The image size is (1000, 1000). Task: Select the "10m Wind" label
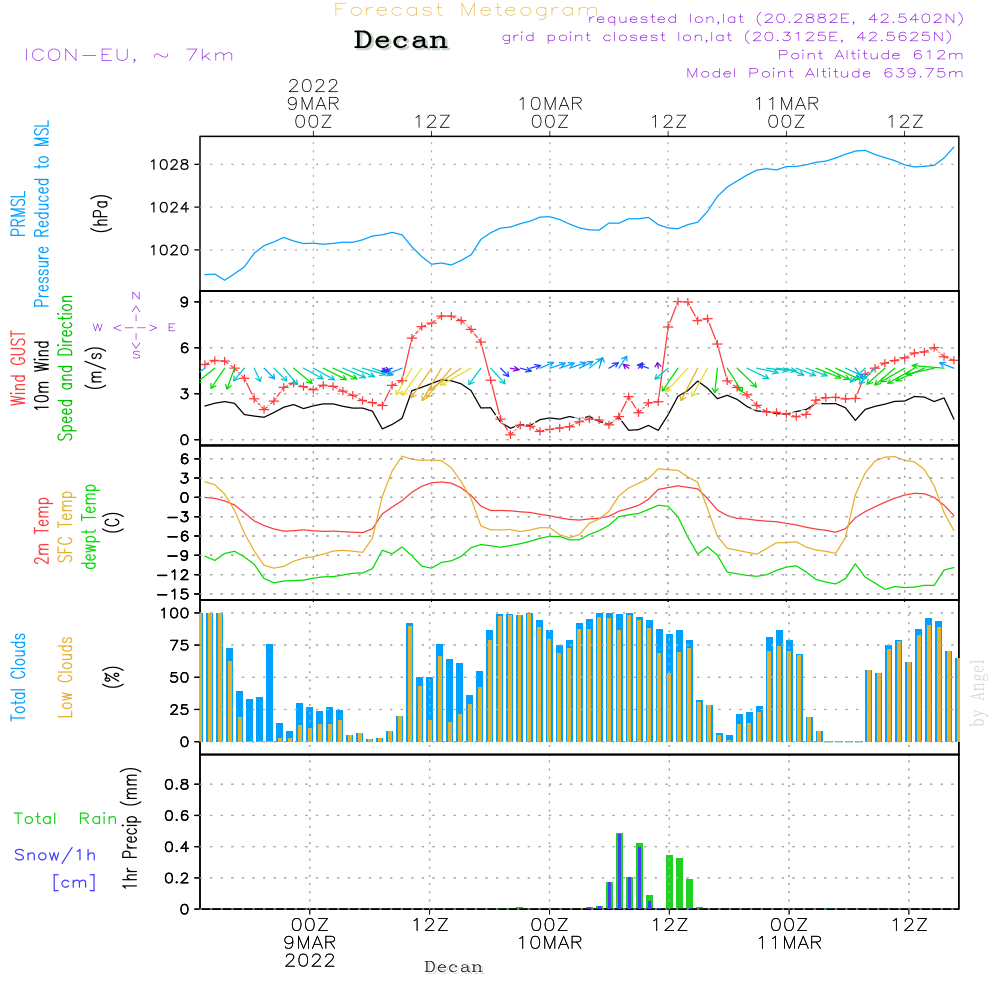tap(41, 375)
